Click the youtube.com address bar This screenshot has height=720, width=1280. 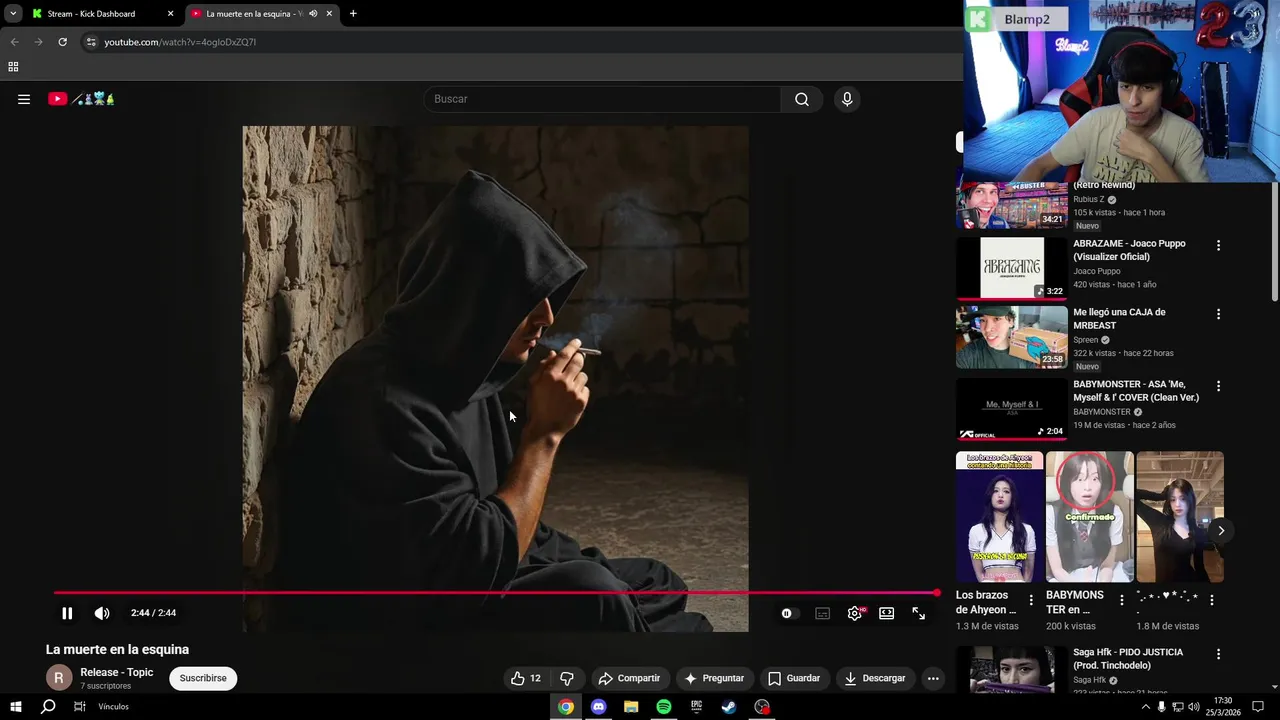[x=520, y=42]
